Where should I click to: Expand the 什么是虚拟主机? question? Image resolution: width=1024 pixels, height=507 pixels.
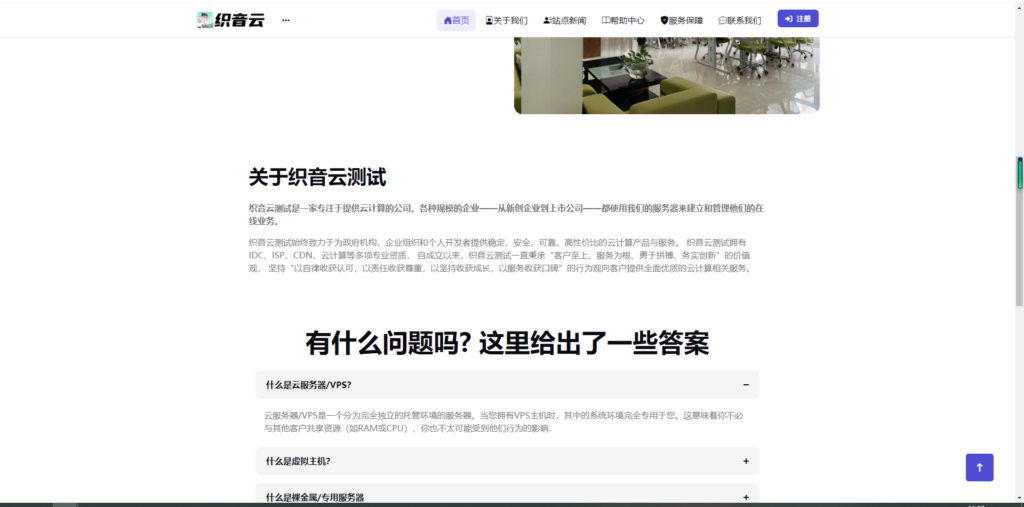746,461
